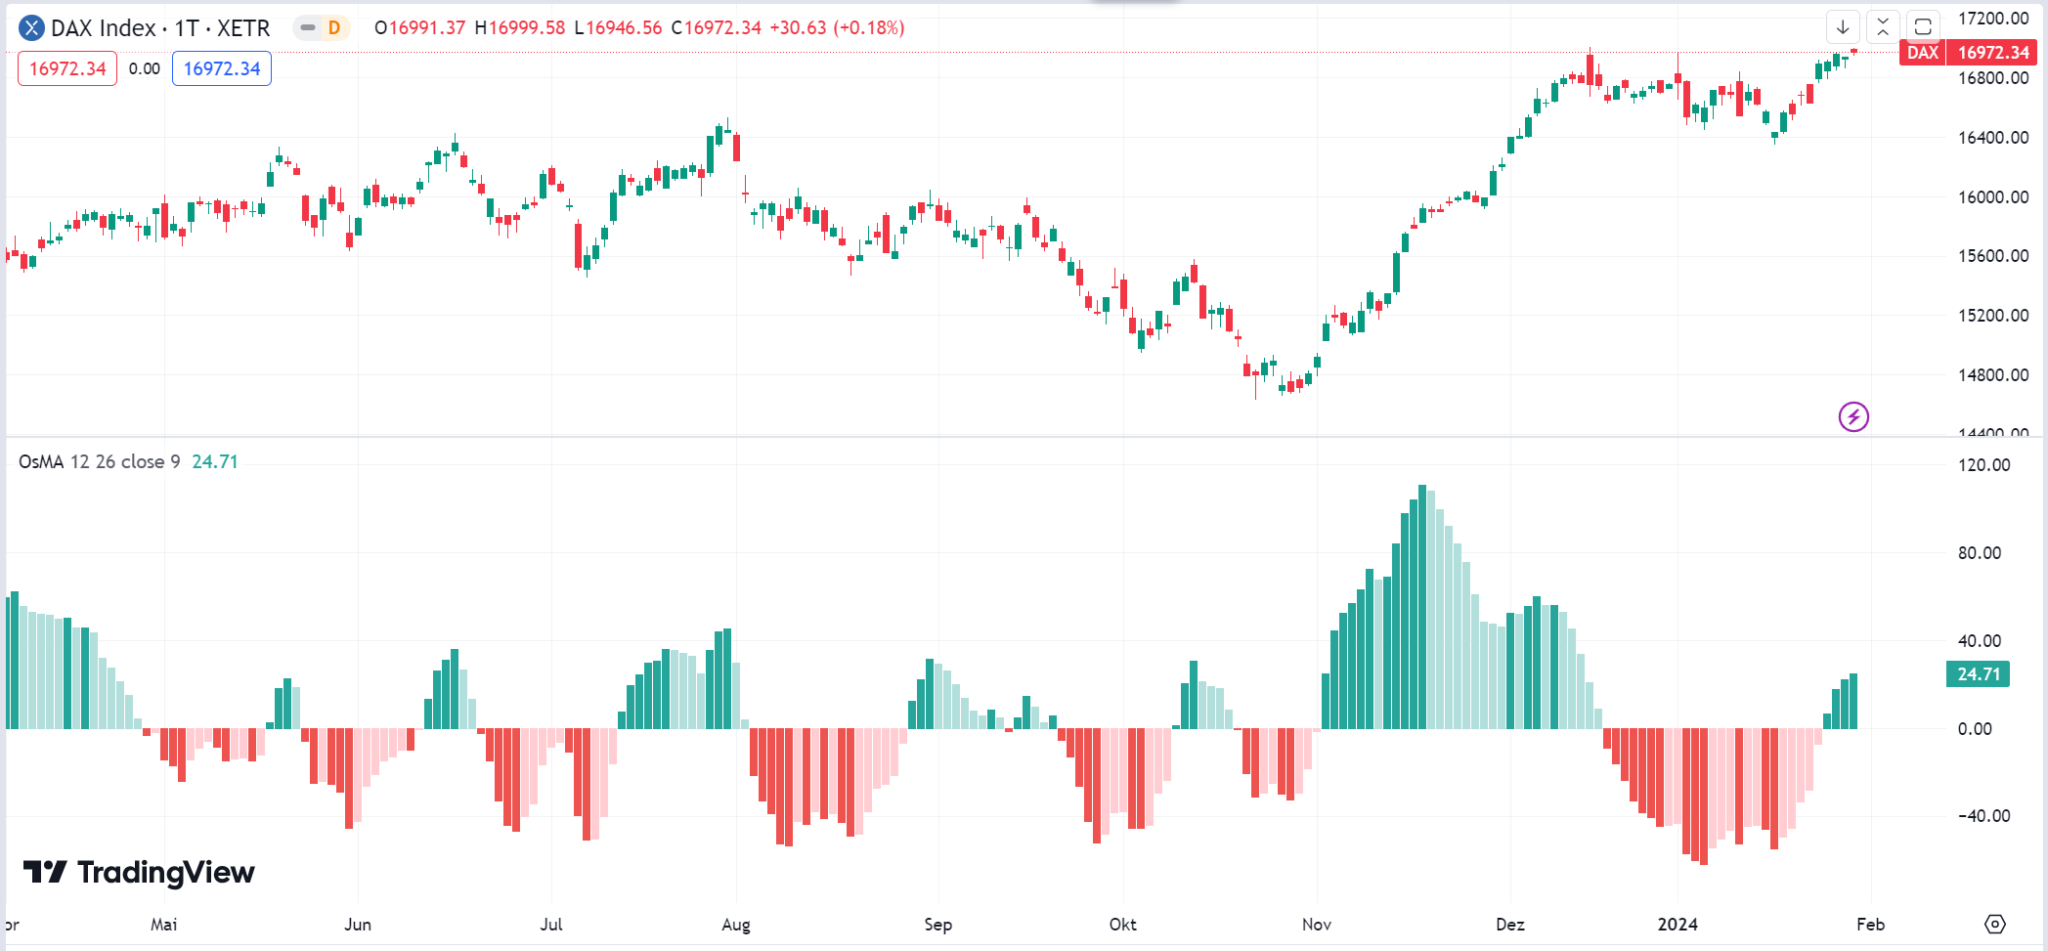The height and width of the screenshot is (951, 2048).
Task: Click the blue-bordered 16972.34 price label
Action: point(221,67)
